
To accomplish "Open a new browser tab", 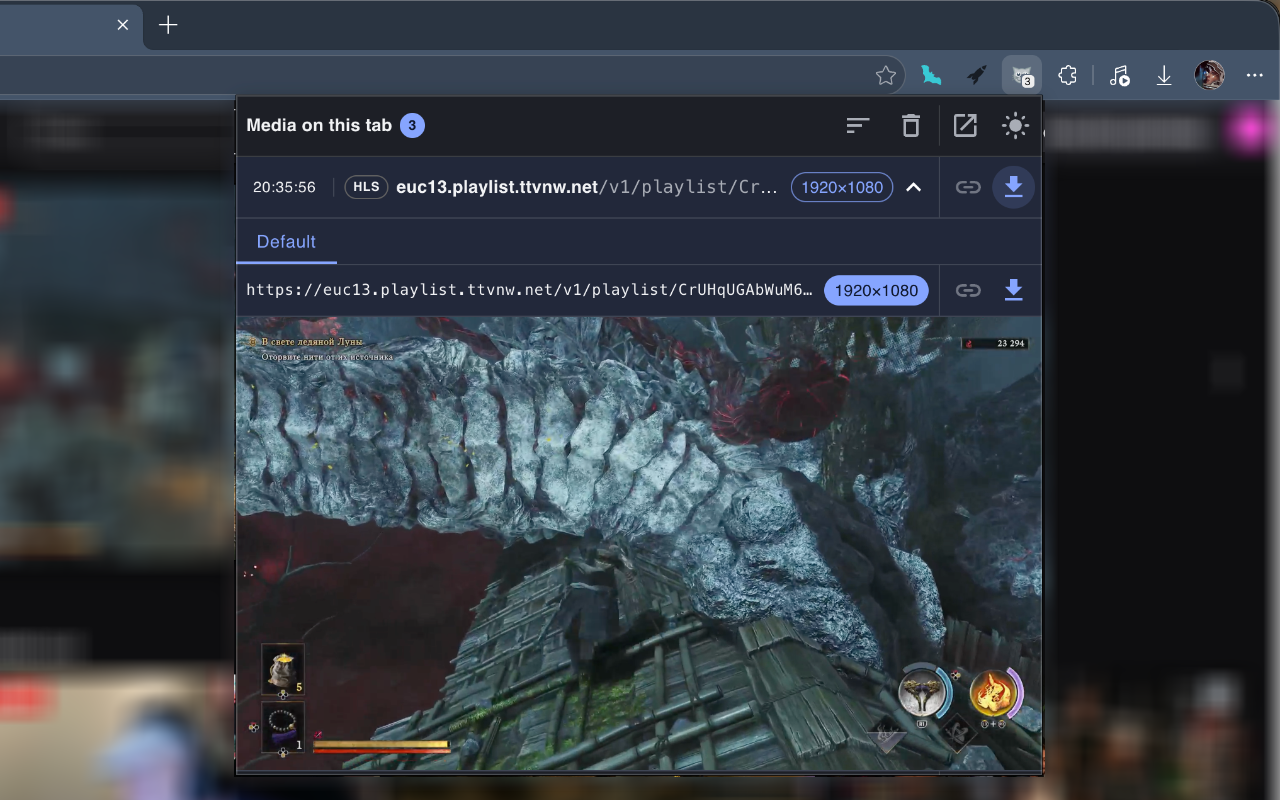I will pyautogui.click(x=168, y=25).
